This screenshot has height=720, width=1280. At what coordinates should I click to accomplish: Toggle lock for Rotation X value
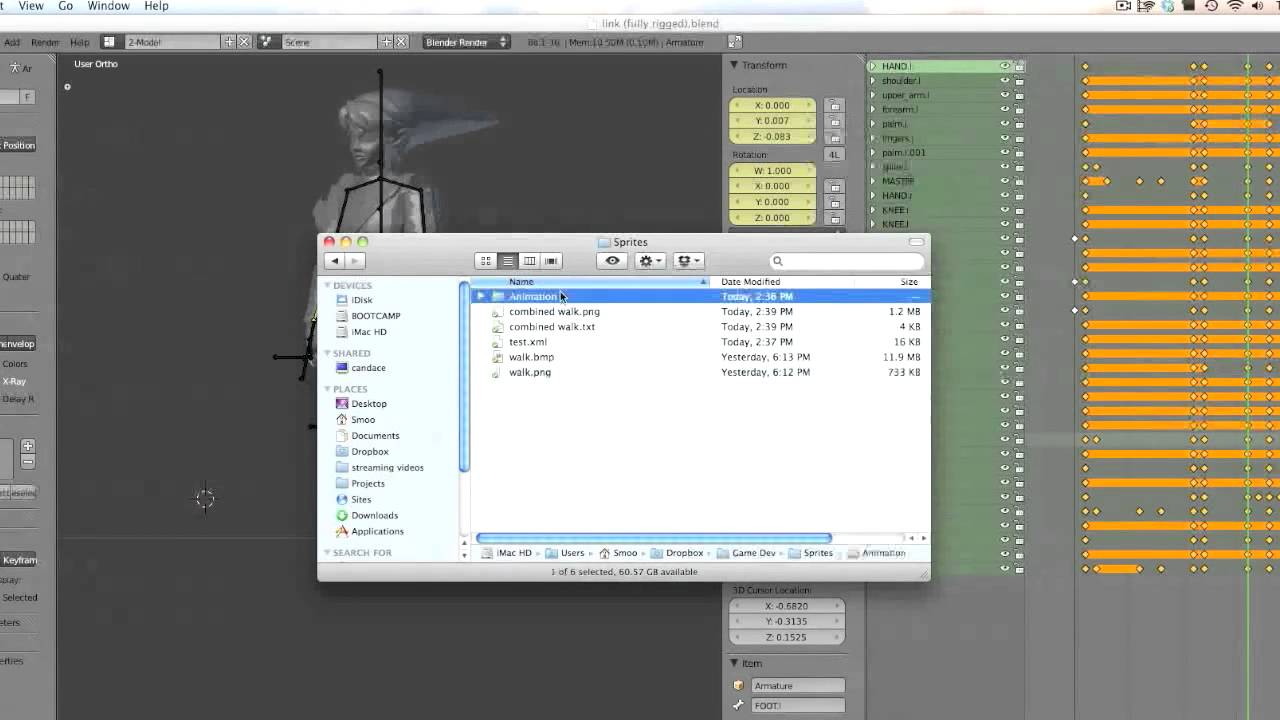tap(835, 186)
